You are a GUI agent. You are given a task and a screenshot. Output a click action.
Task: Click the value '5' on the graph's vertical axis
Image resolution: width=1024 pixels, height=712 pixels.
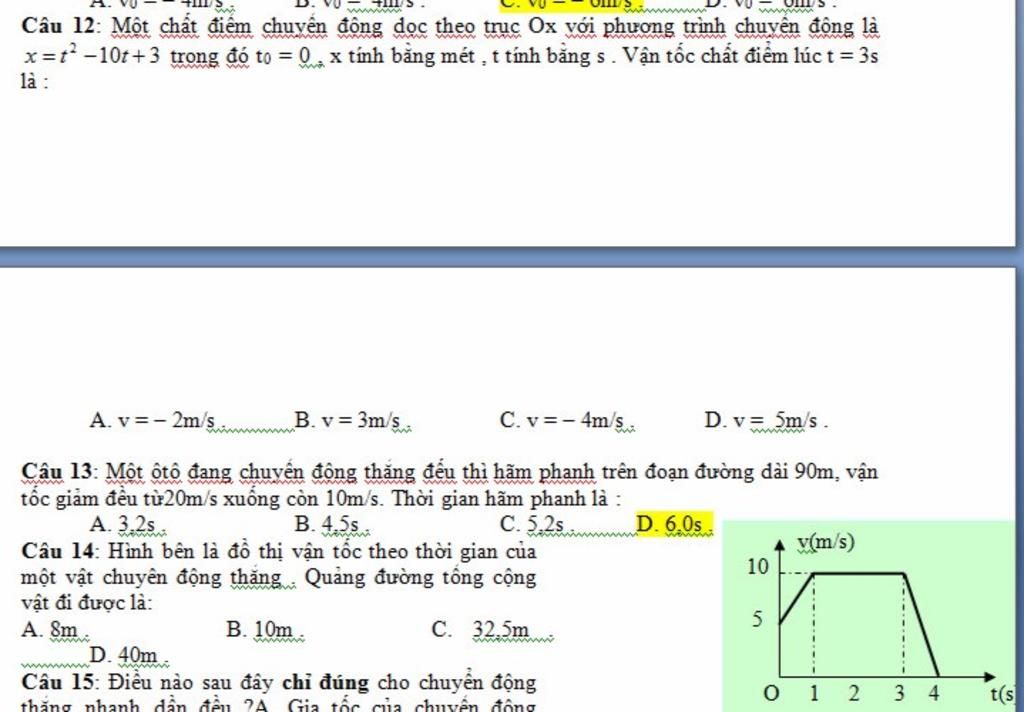pos(756,619)
